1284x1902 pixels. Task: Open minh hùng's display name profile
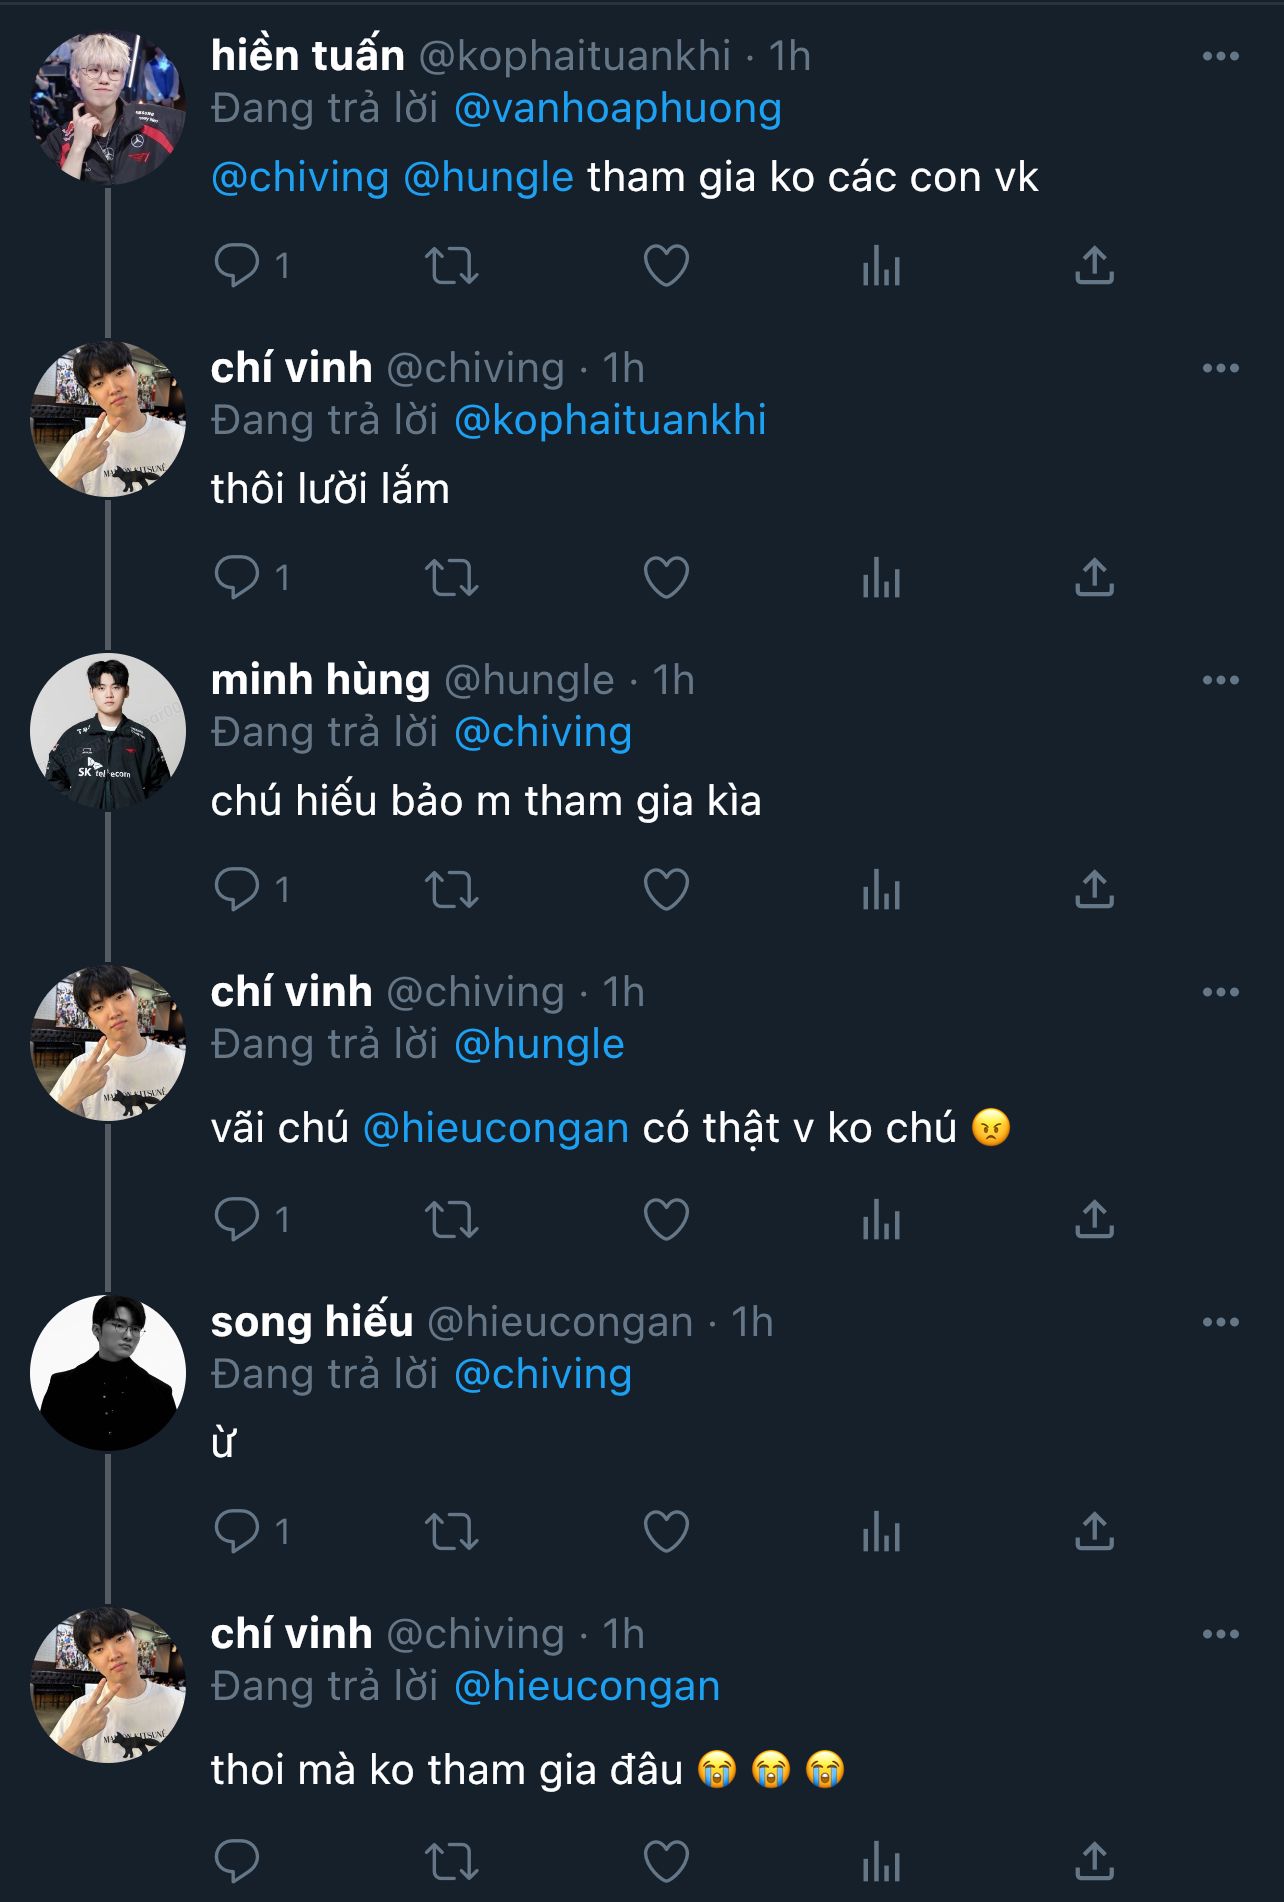pos(320,681)
